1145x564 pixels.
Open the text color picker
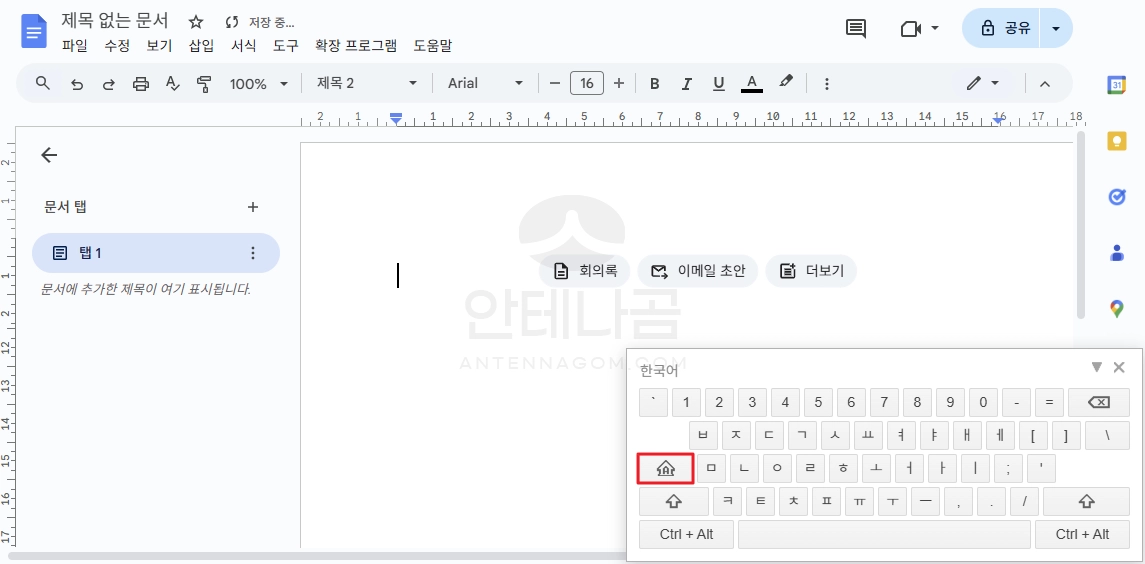(752, 84)
